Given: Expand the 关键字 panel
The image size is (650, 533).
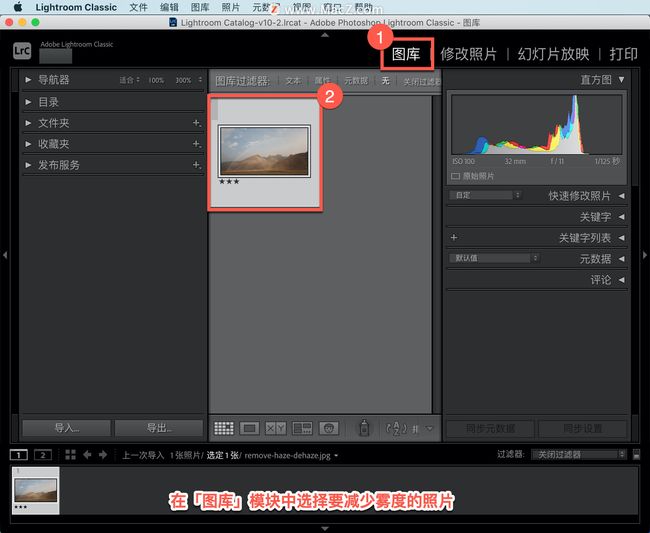Looking at the screenshot, I should 621,217.
